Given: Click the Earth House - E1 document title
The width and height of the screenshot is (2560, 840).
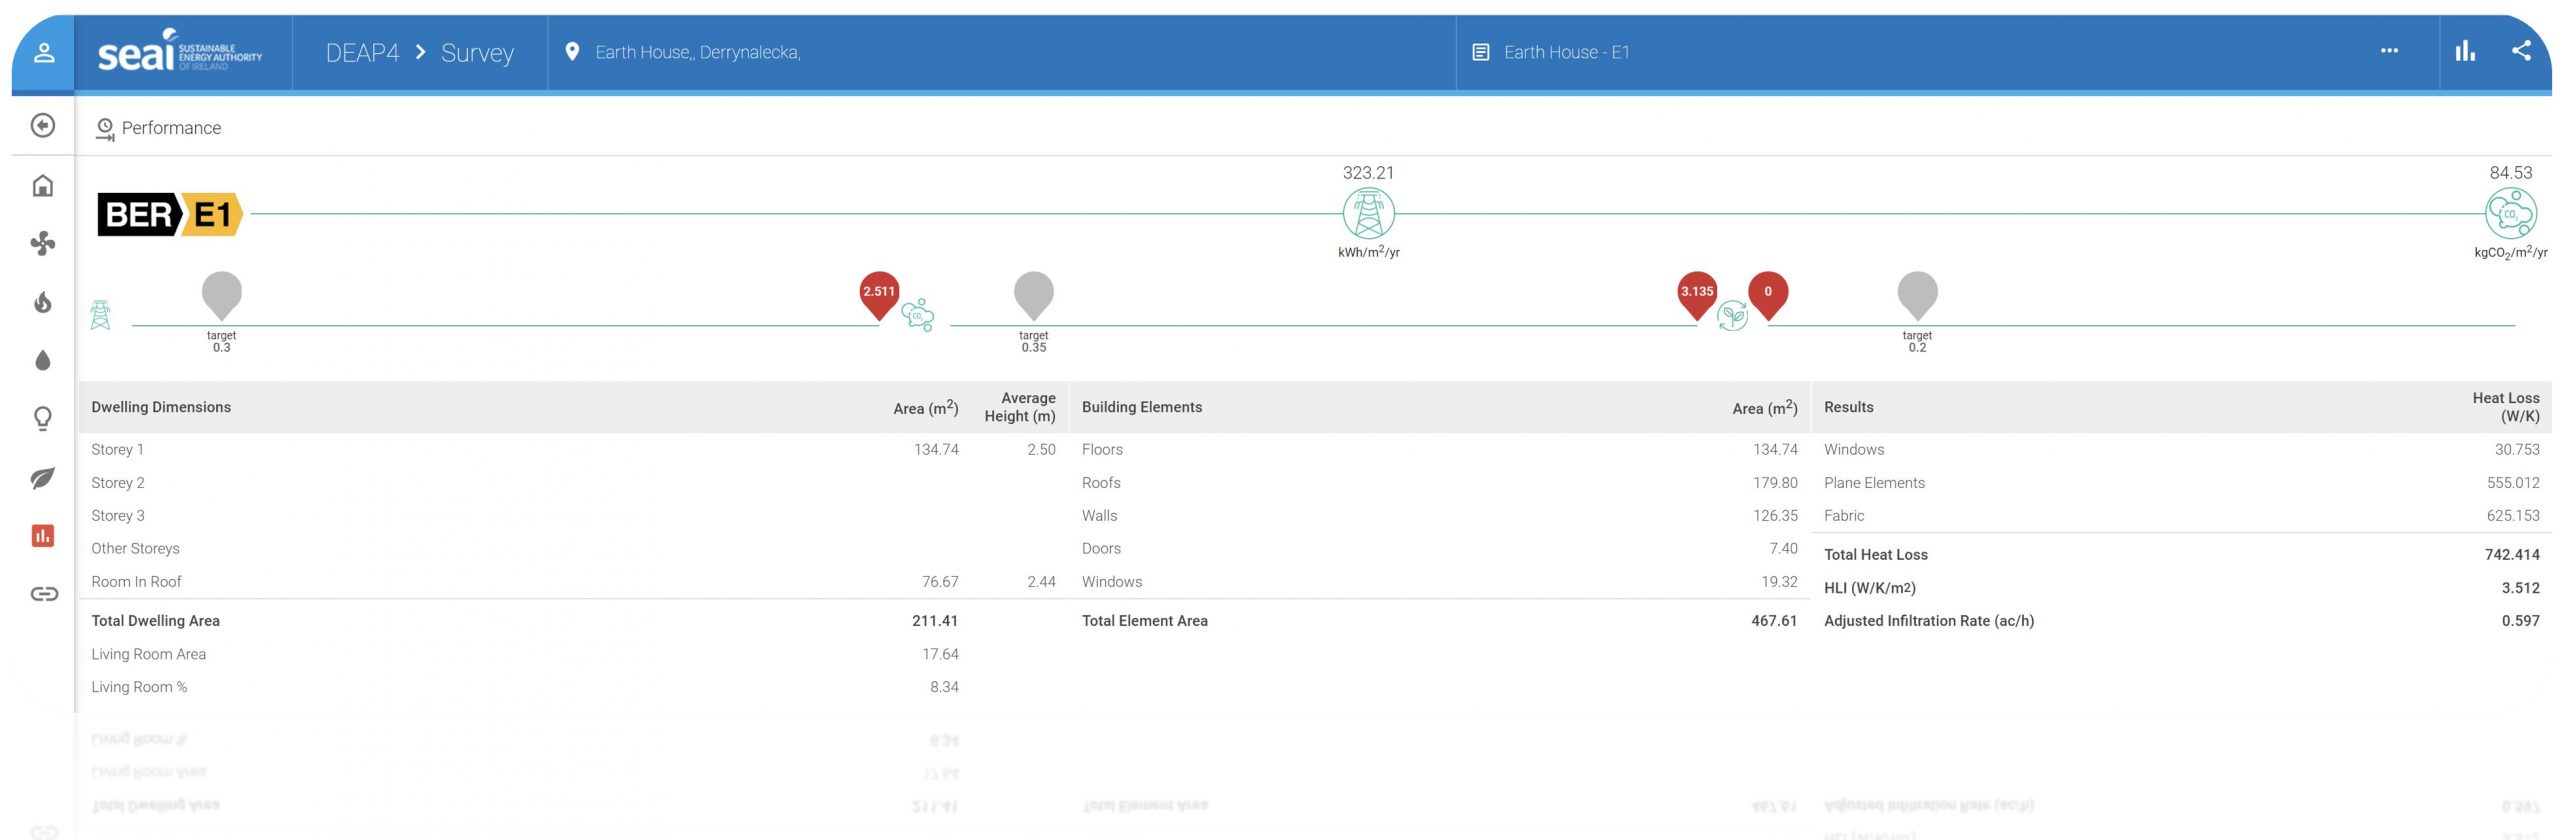Looking at the screenshot, I should pyautogui.click(x=1566, y=52).
